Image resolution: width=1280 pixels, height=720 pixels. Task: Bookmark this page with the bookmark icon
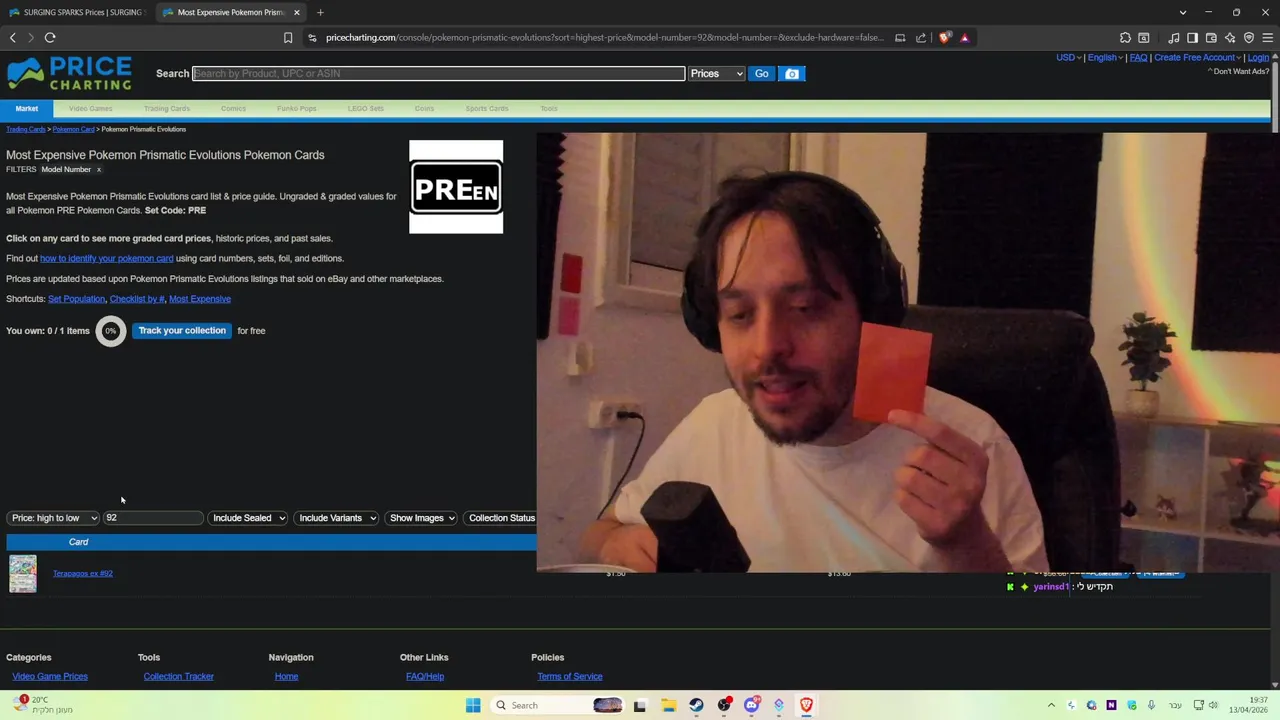pos(288,38)
